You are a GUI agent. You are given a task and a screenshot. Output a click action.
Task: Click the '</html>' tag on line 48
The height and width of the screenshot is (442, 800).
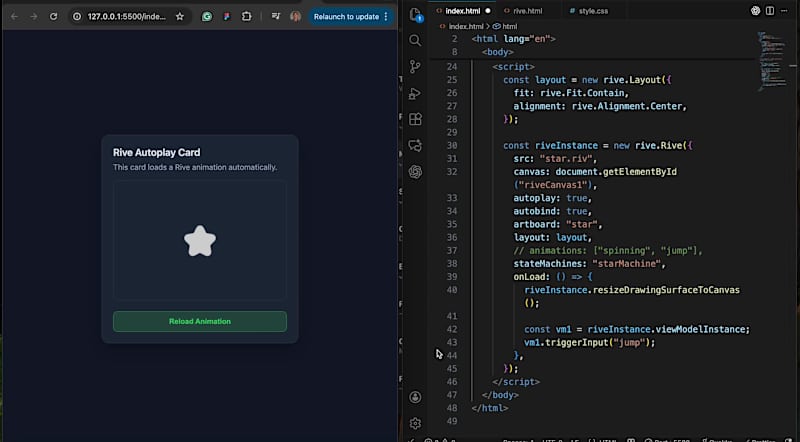(490, 408)
